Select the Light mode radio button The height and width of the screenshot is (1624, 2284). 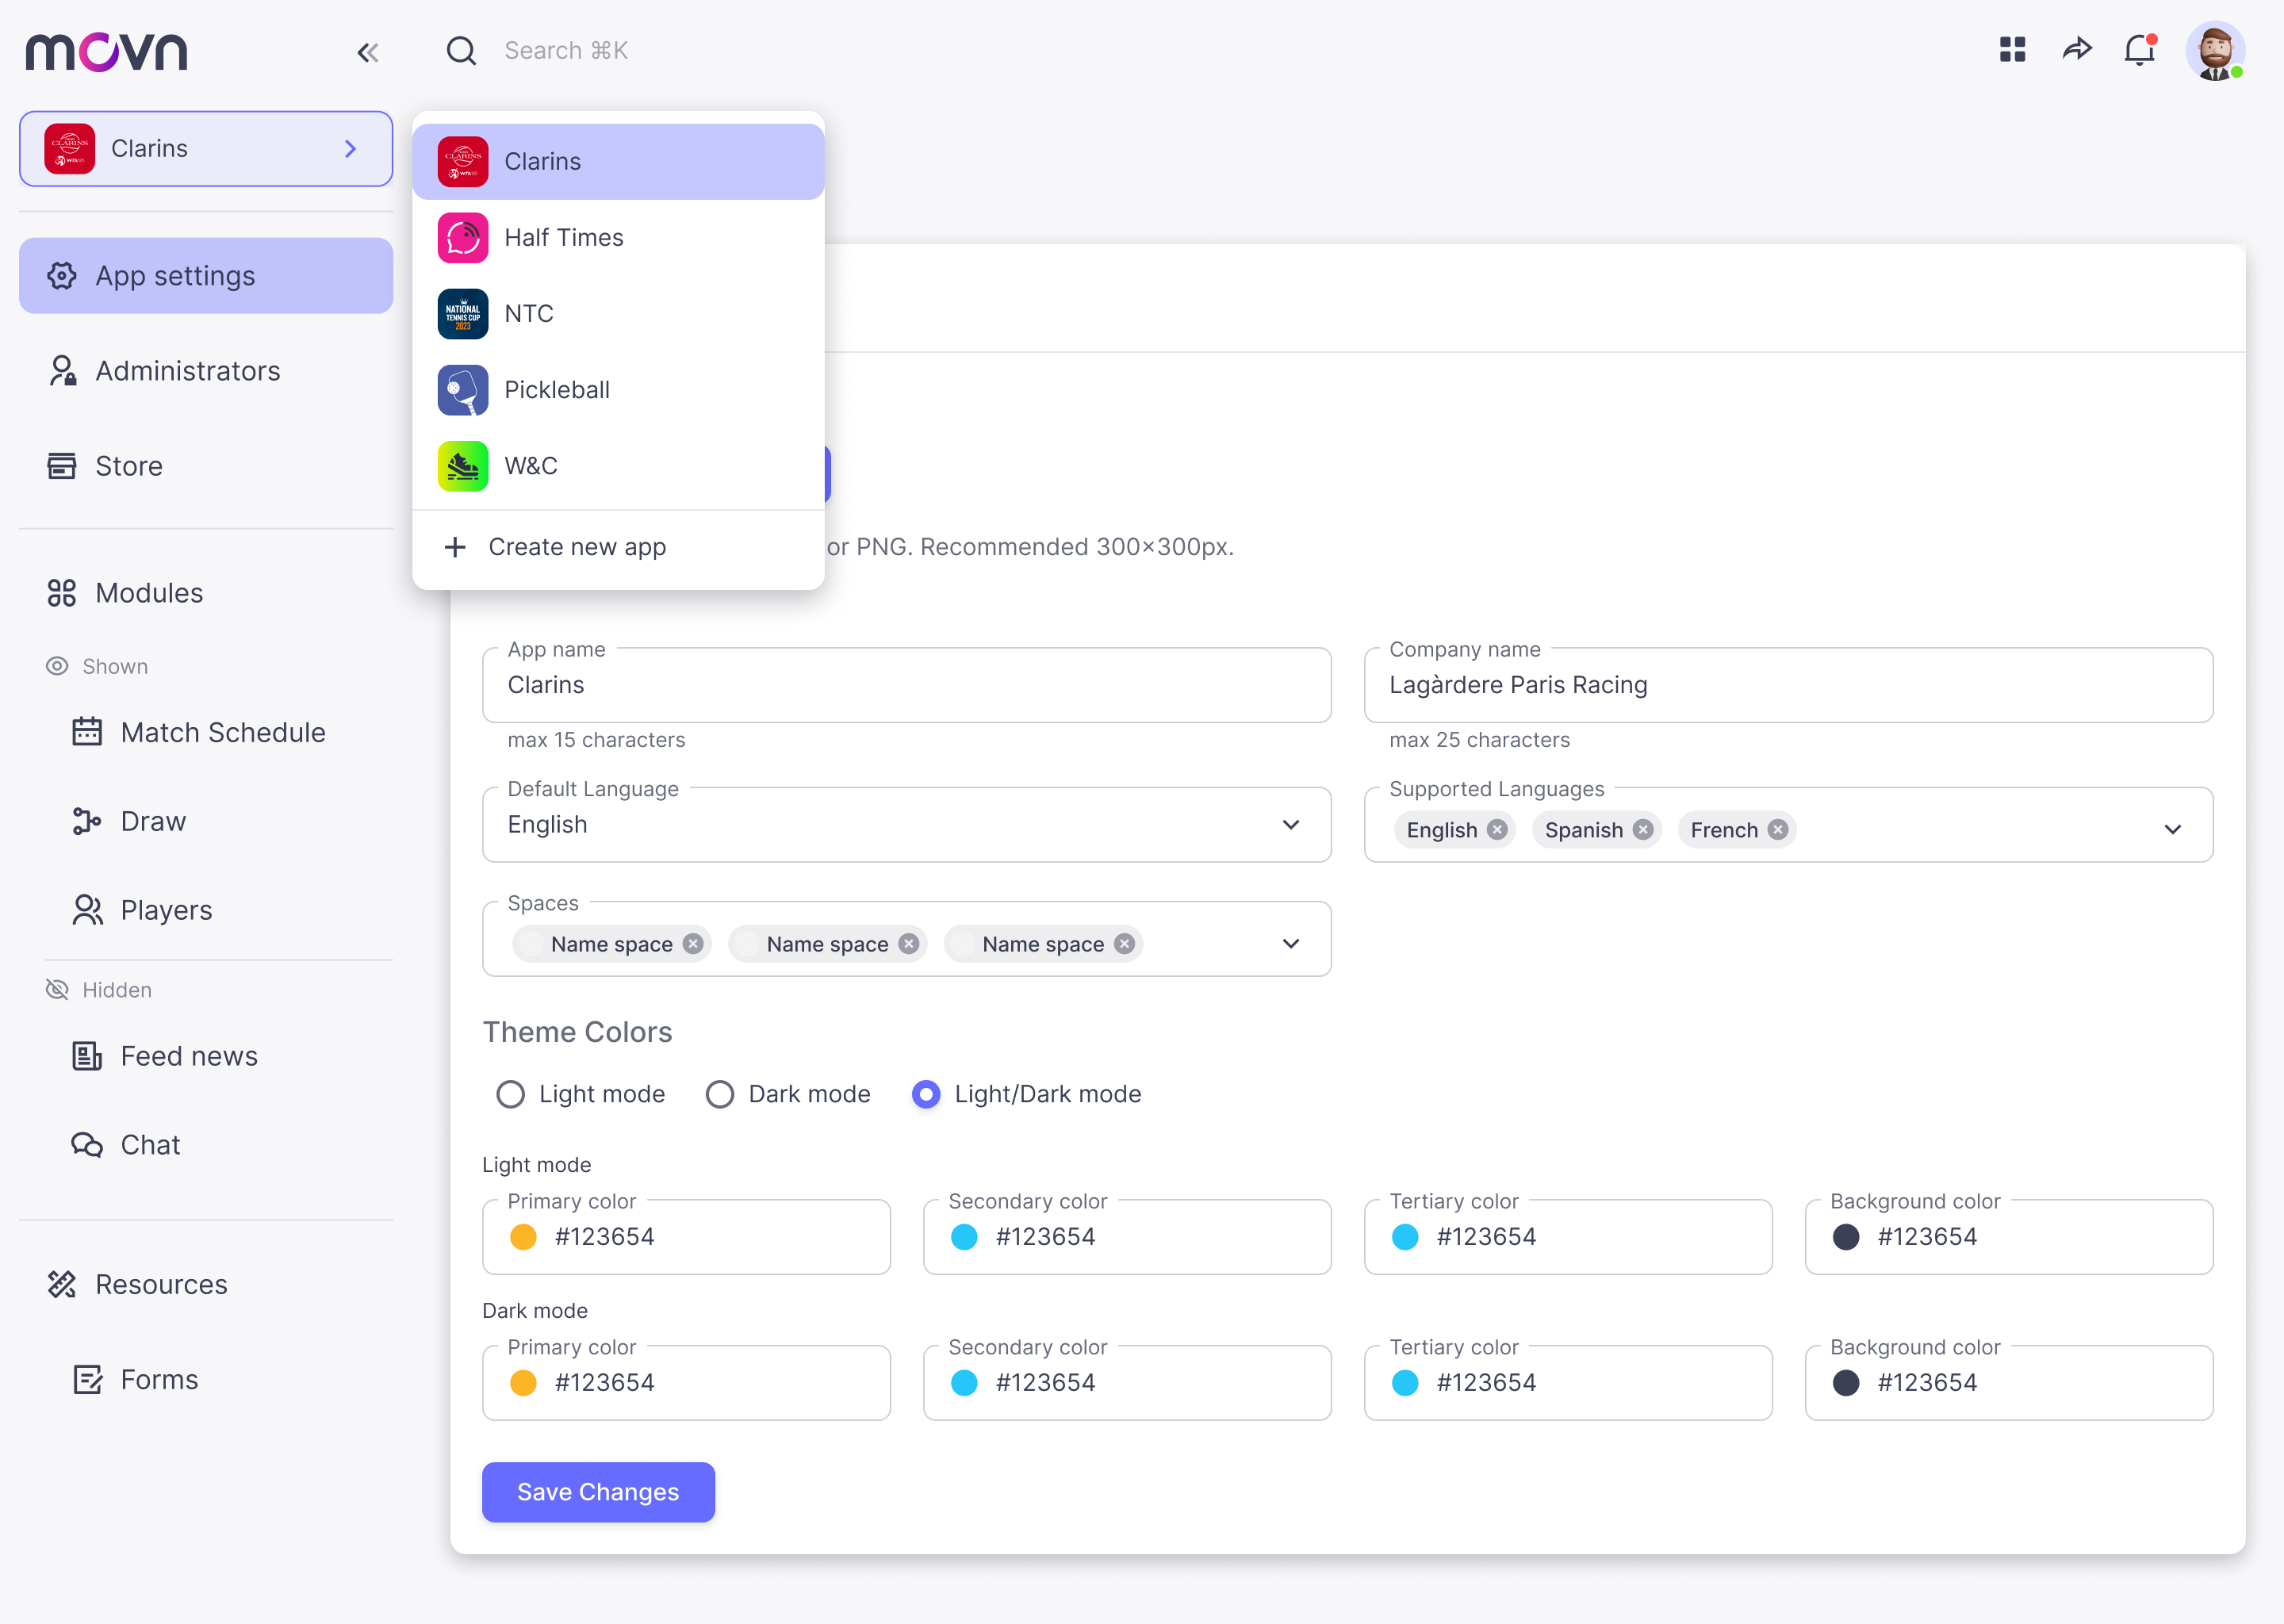coord(511,1094)
